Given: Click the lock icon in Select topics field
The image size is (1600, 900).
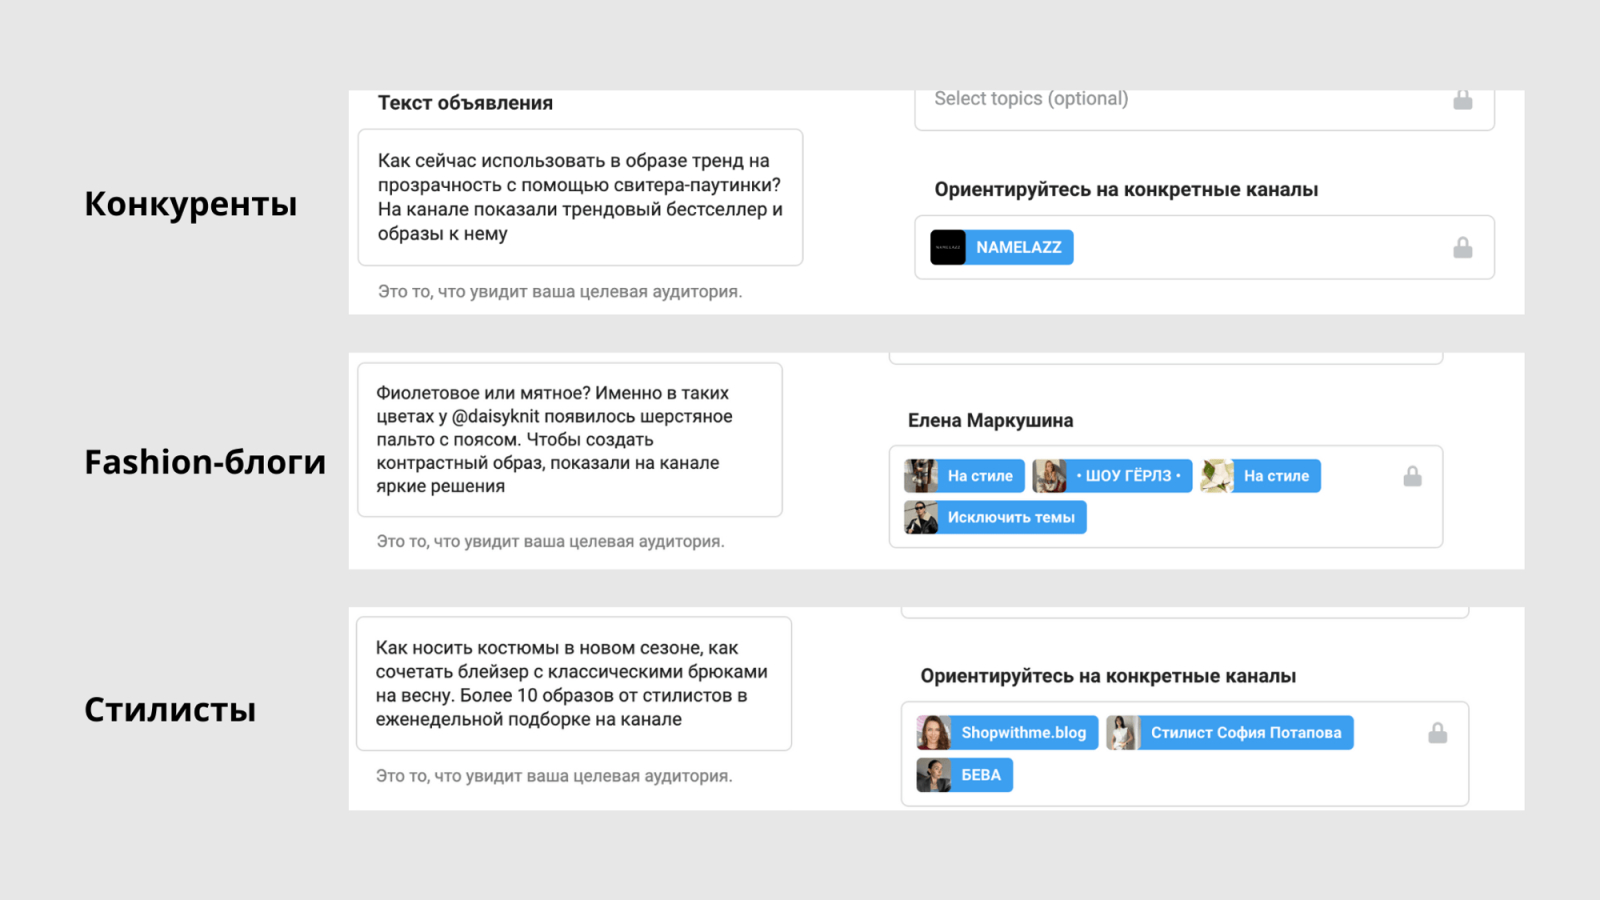Looking at the screenshot, I should point(1462,100).
